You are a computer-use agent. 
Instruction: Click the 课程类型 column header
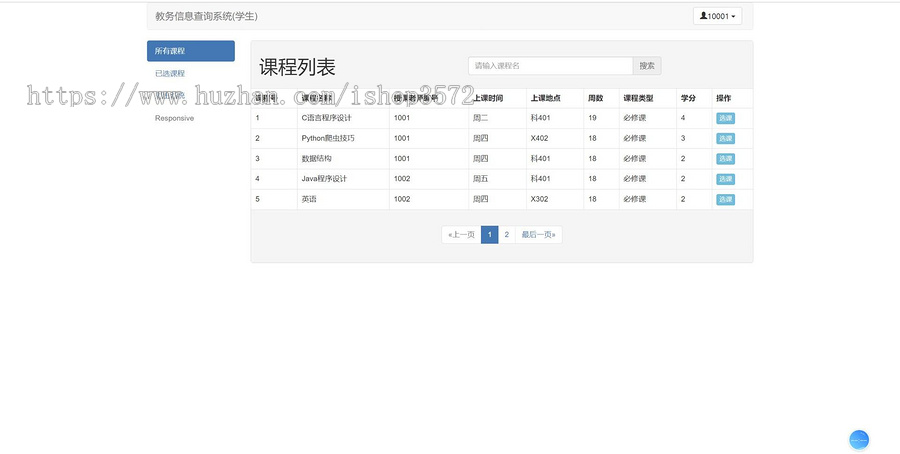(638, 98)
